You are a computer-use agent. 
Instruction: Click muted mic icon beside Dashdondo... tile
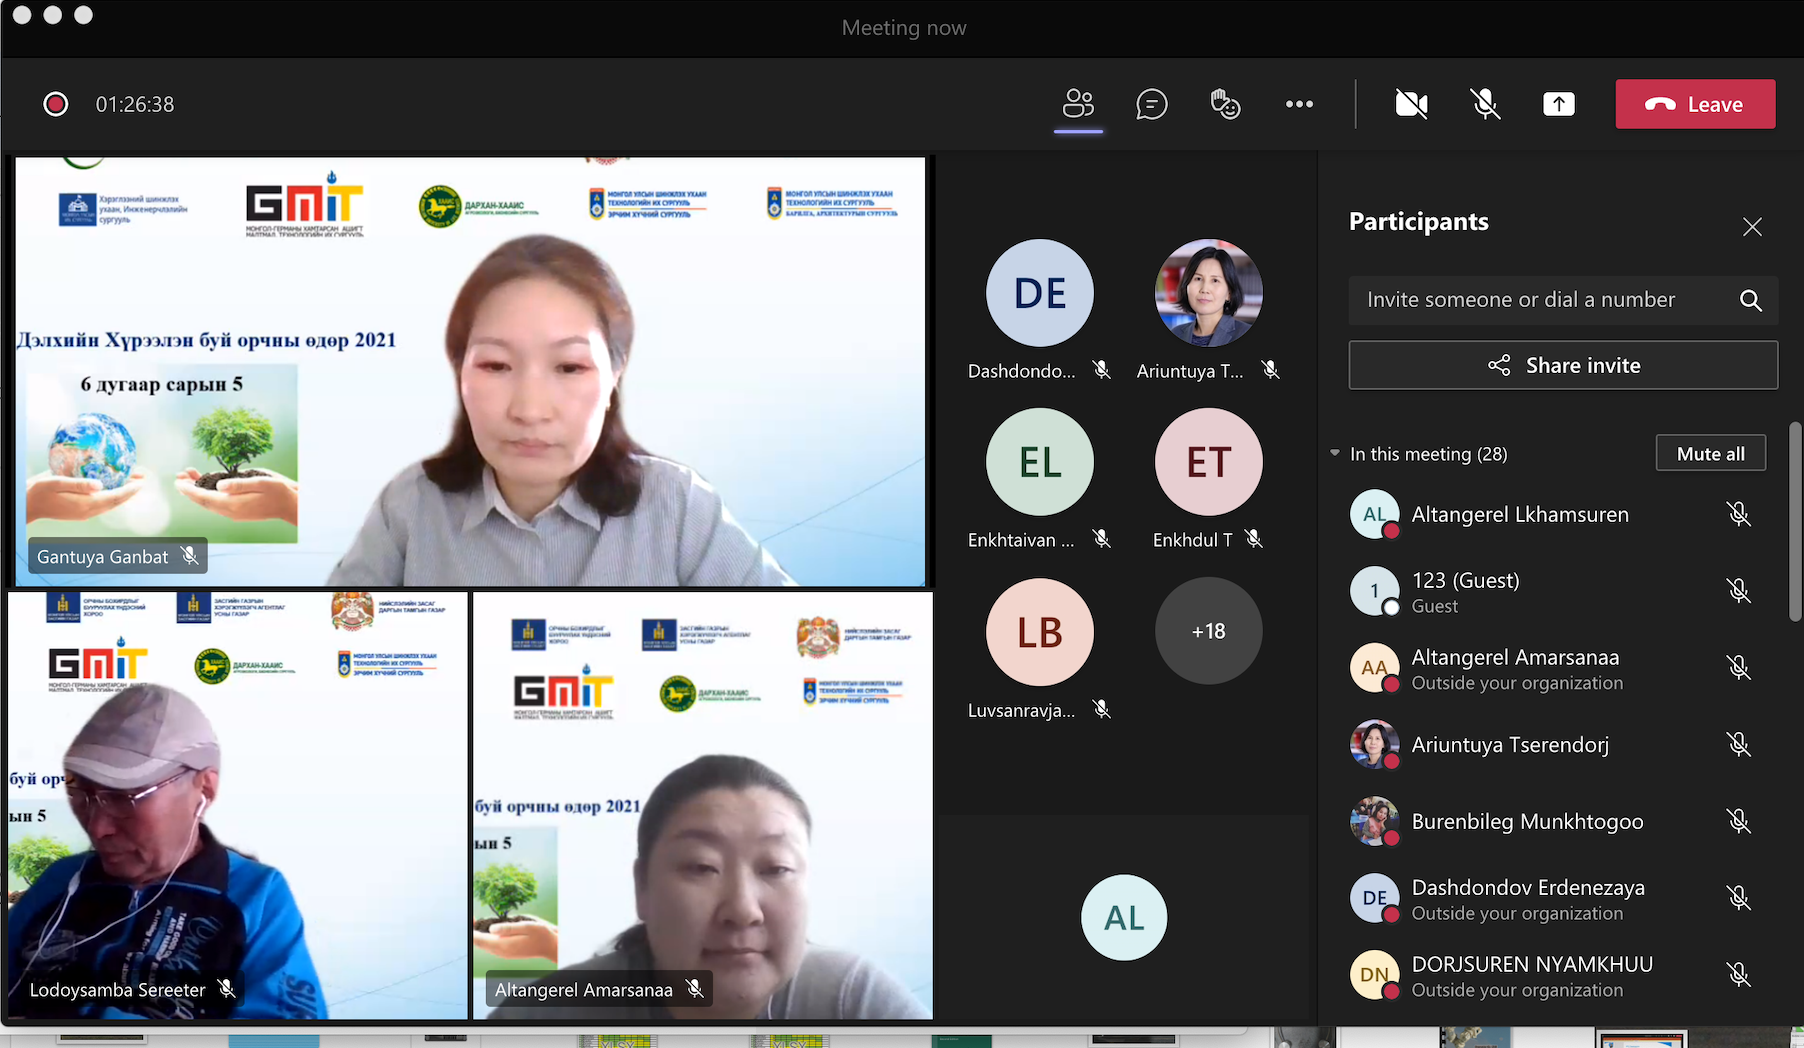point(1101,370)
